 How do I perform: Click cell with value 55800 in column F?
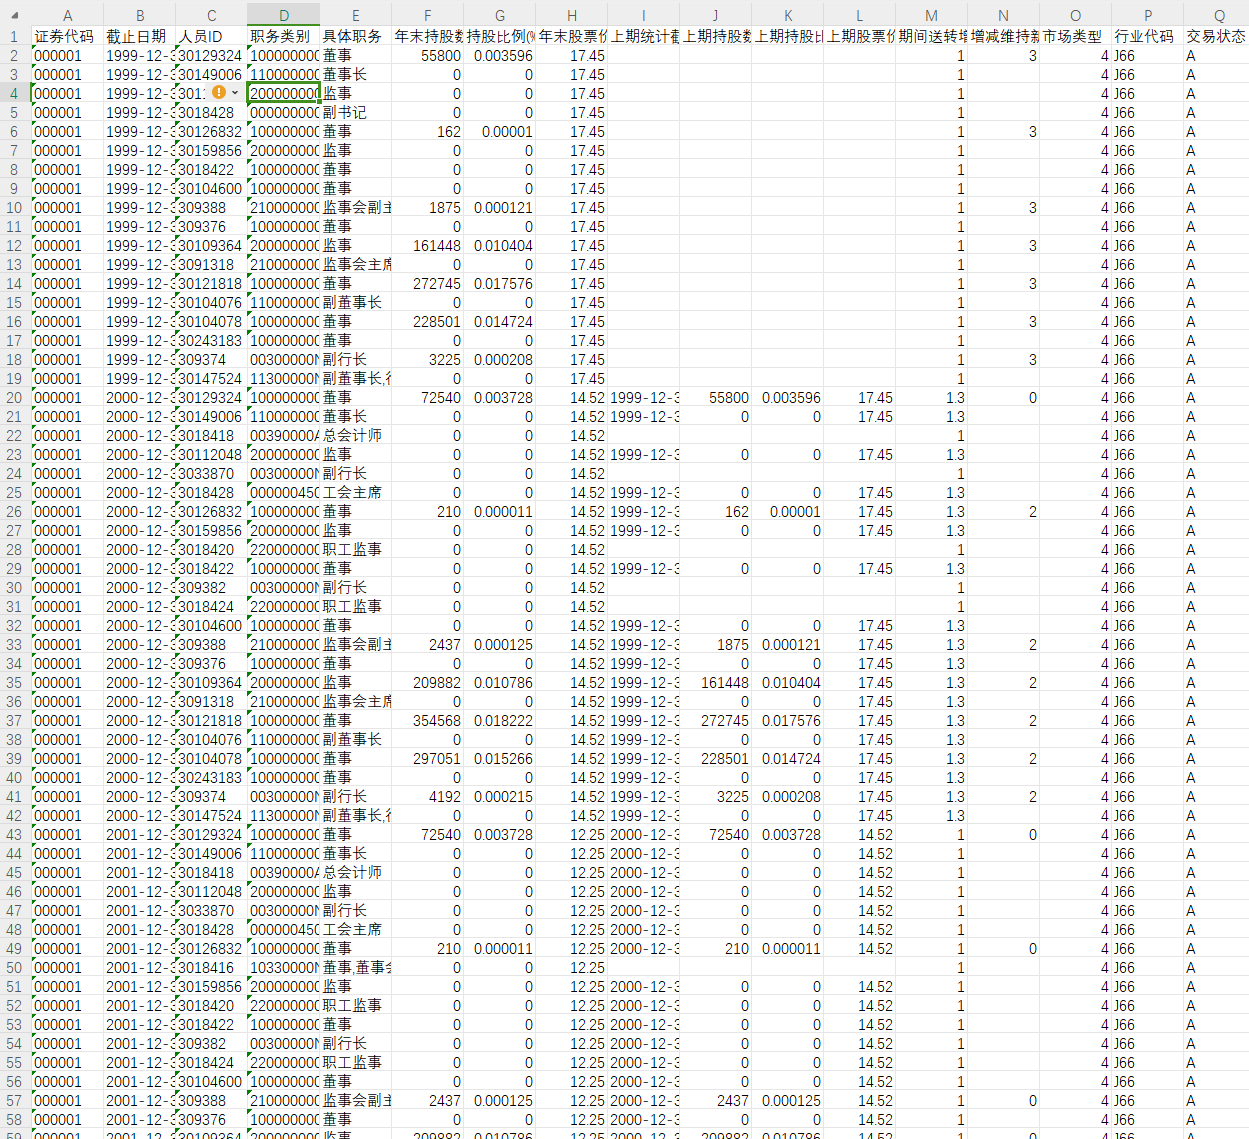[x=428, y=56]
